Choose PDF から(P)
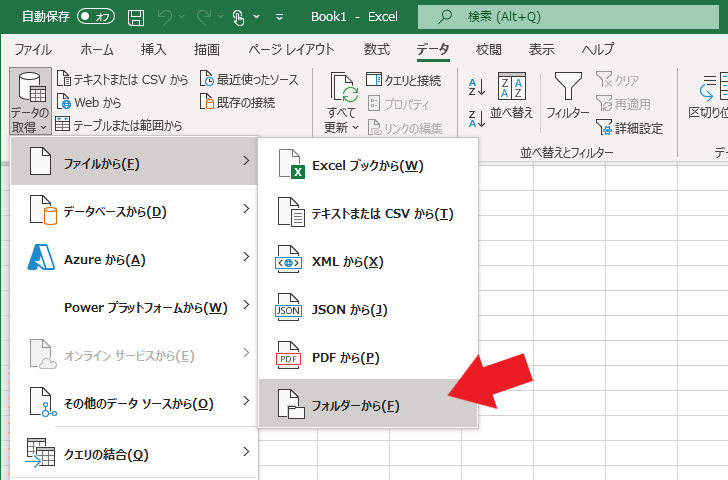 click(368, 357)
